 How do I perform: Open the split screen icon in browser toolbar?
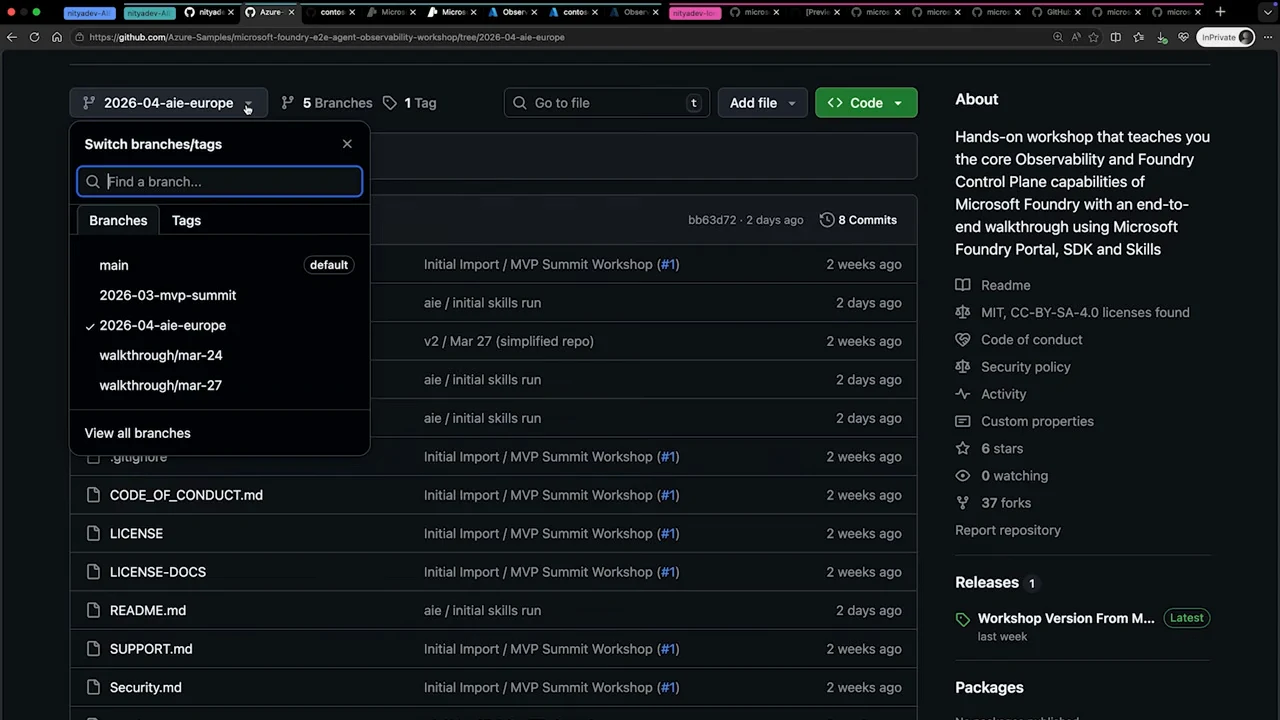click(x=1116, y=37)
